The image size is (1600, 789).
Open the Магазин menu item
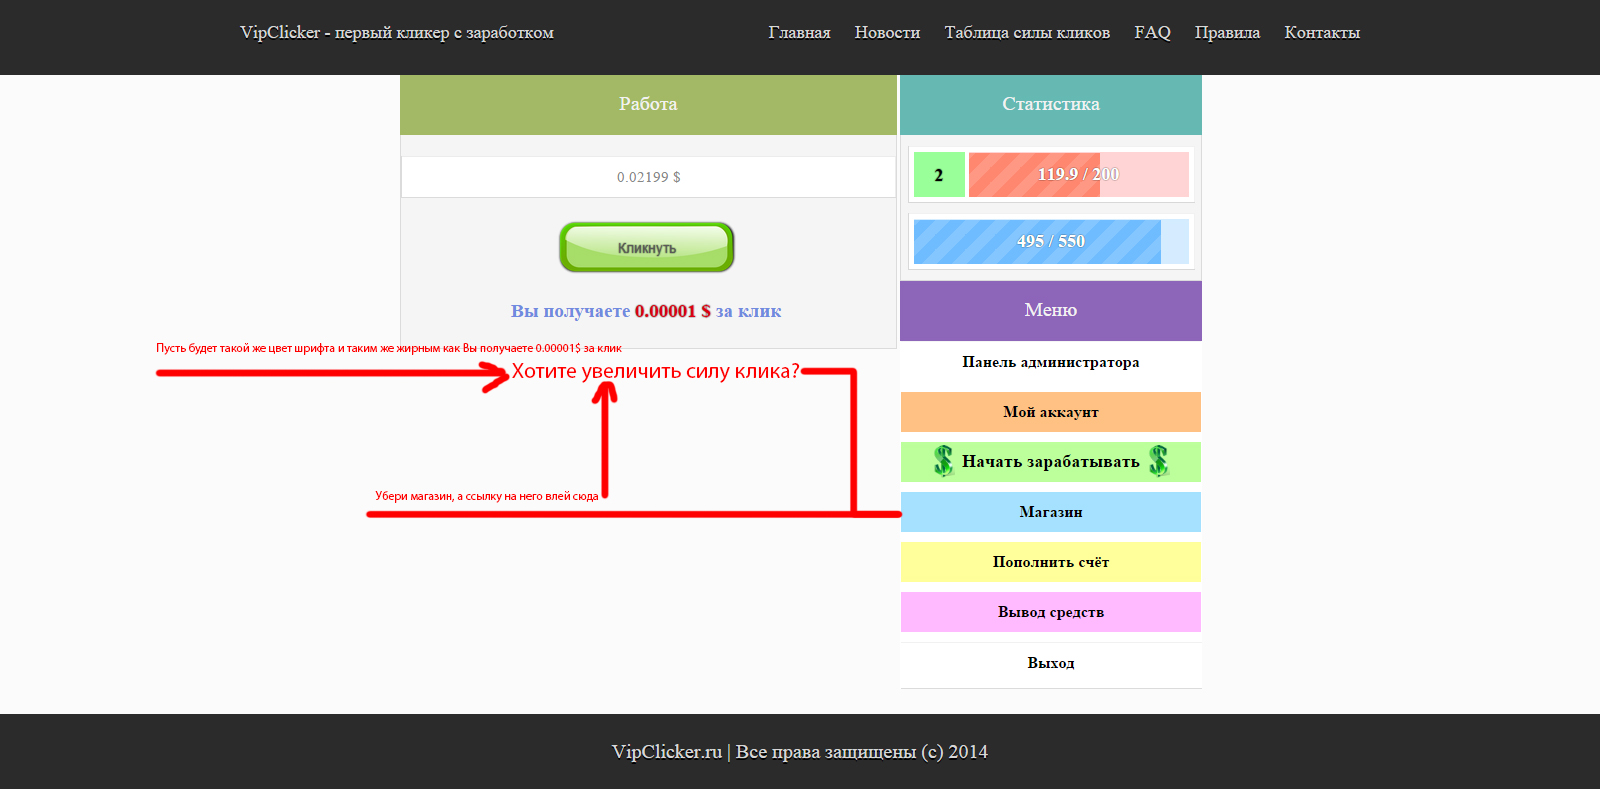[x=1051, y=512]
